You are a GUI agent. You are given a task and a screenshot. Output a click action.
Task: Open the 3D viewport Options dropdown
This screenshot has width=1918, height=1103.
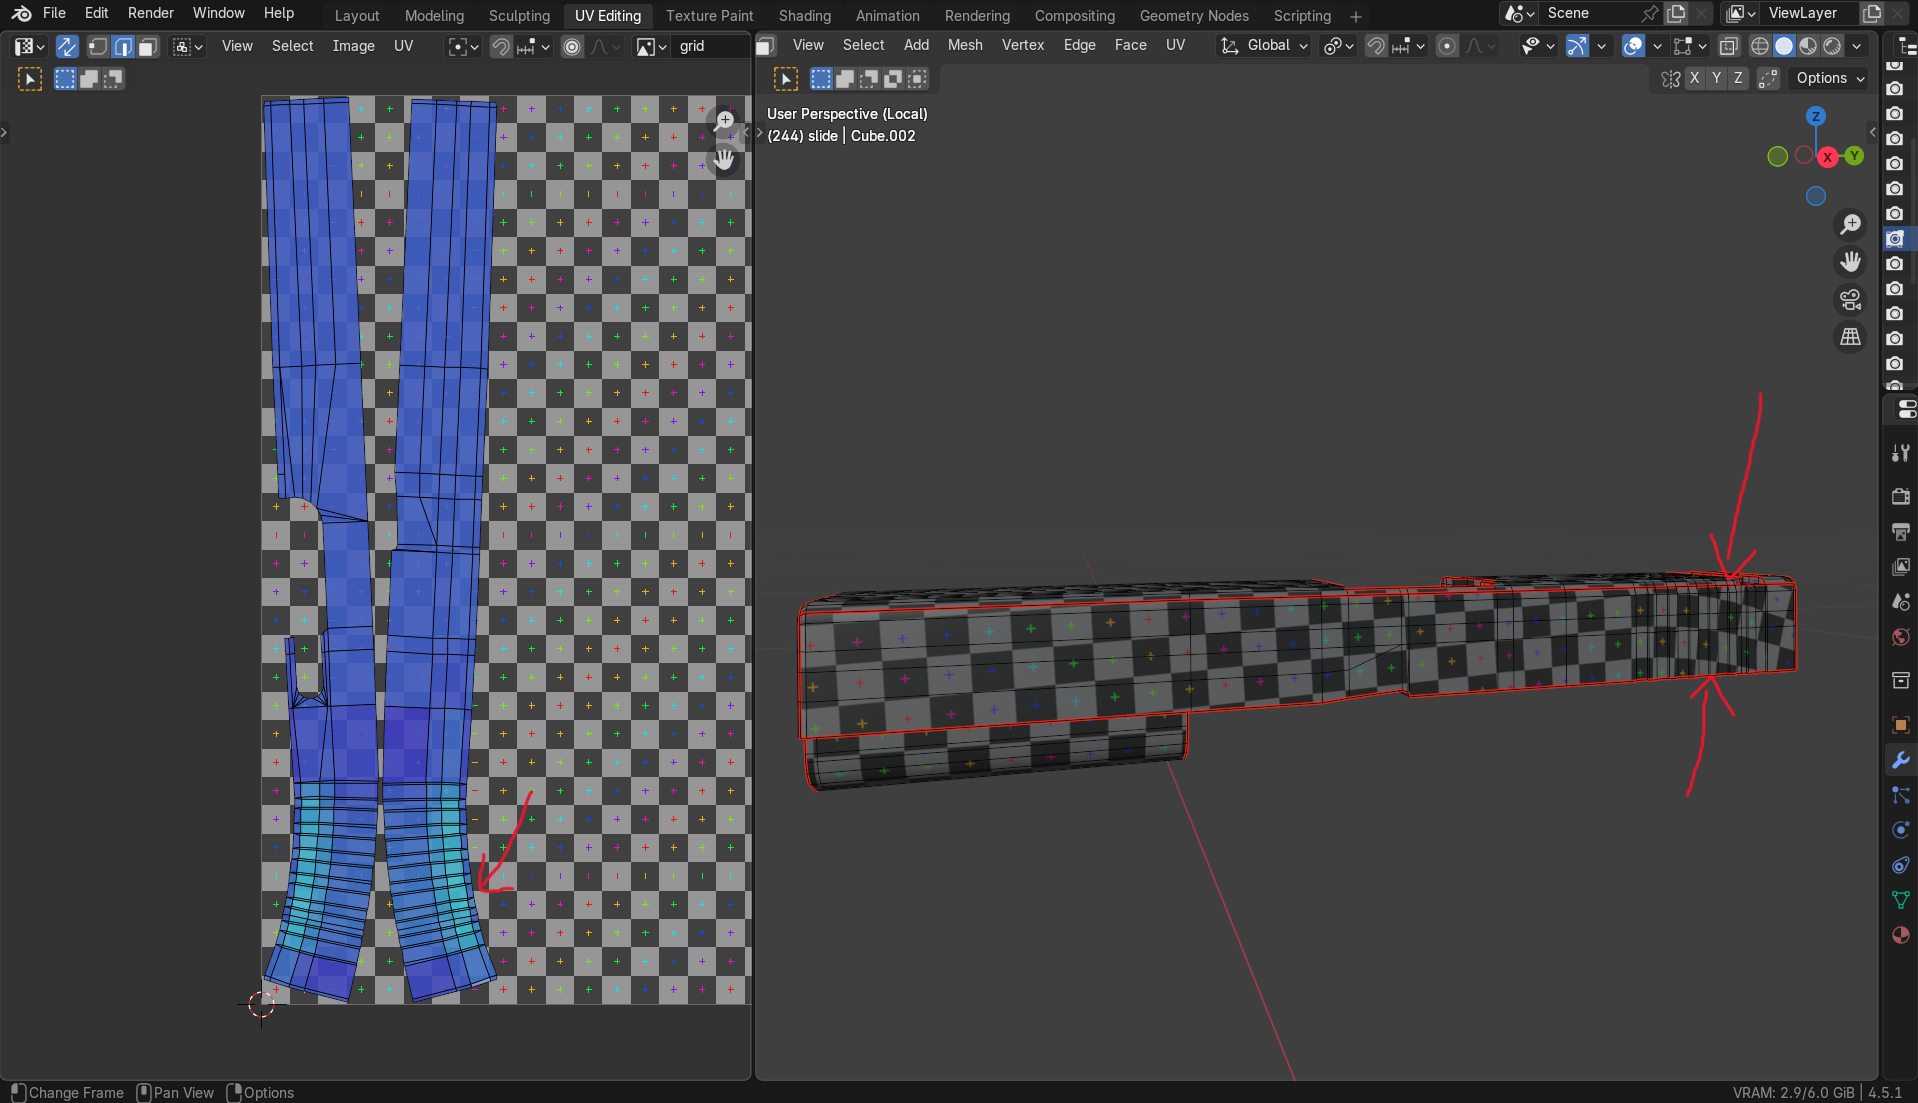pyautogui.click(x=1830, y=78)
